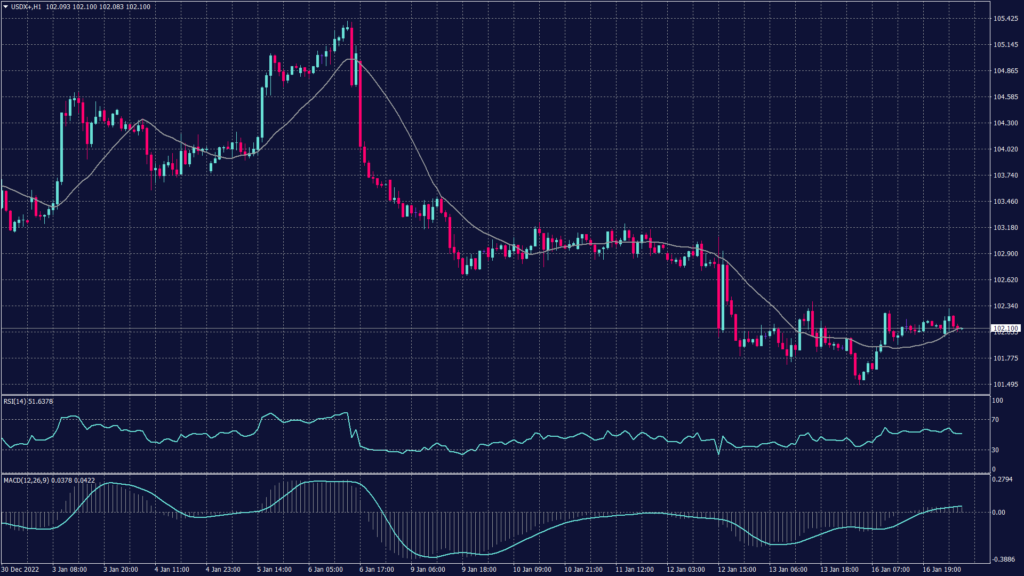Screen dimensions: 1024x576
Task: Click the 105.425 price scale label
Action: tap(1006, 19)
